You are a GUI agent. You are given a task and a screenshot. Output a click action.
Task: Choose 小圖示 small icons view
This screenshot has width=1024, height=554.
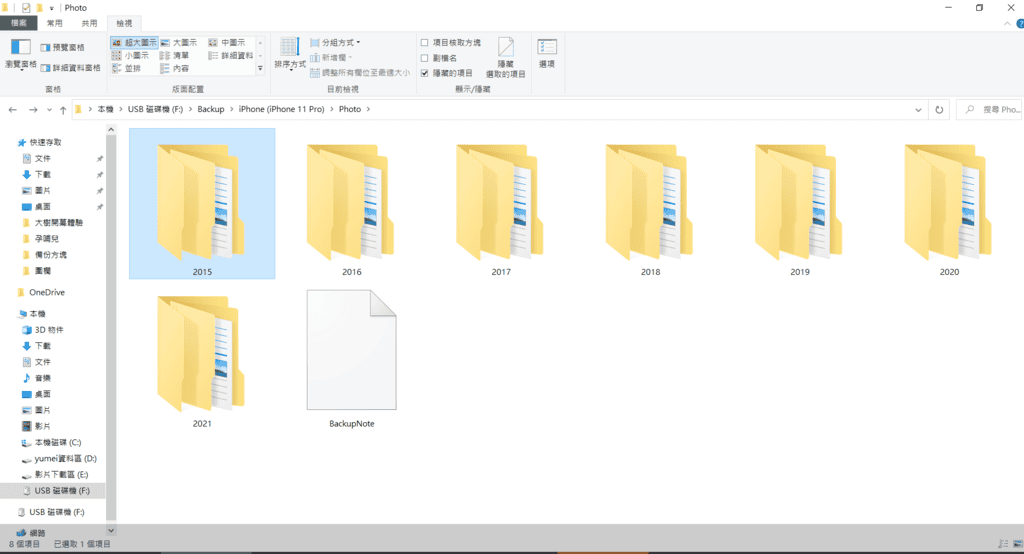[131, 56]
